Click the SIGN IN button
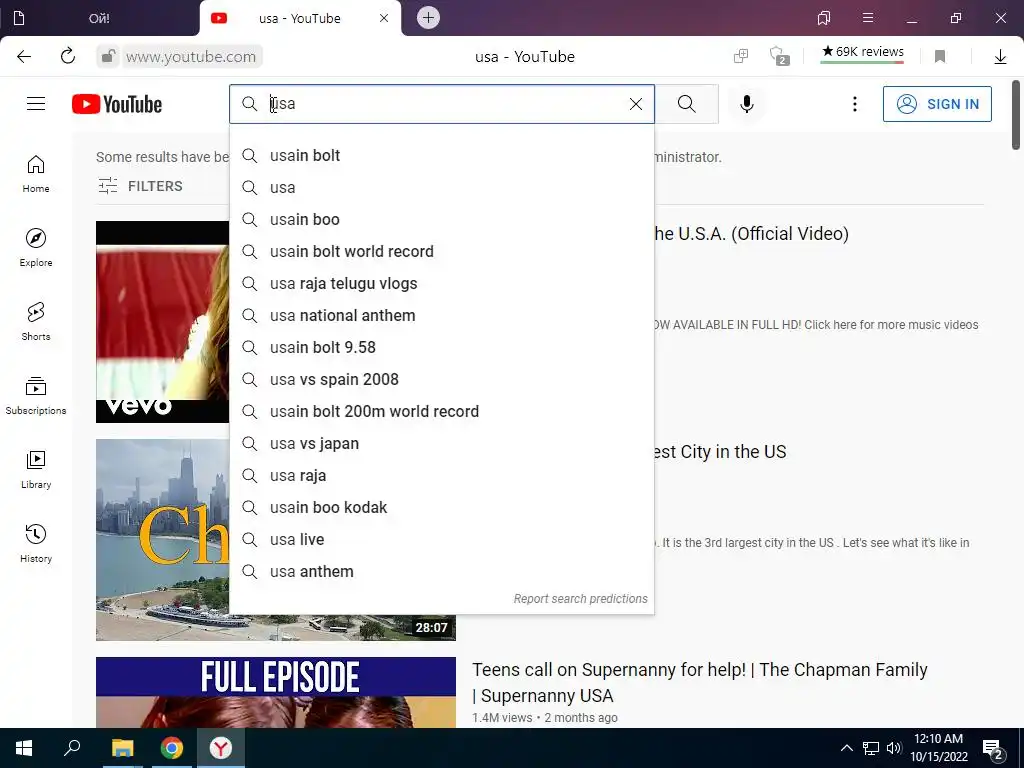The image size is (1024, 768). [937, 104]
